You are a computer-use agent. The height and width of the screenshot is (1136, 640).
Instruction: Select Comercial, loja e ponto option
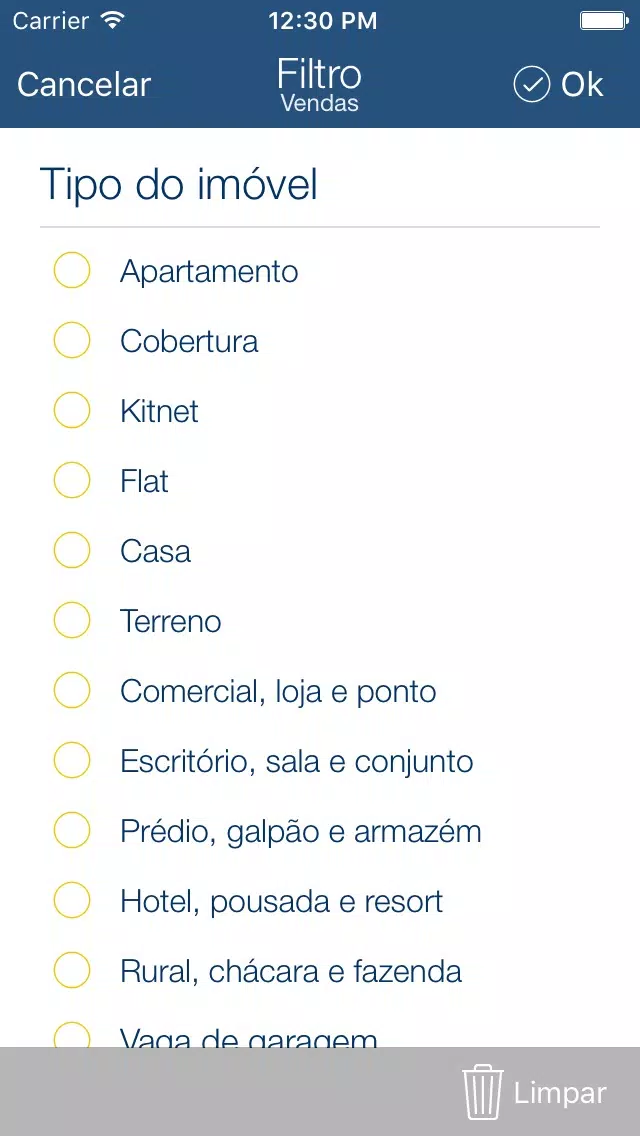click(72, 691)
